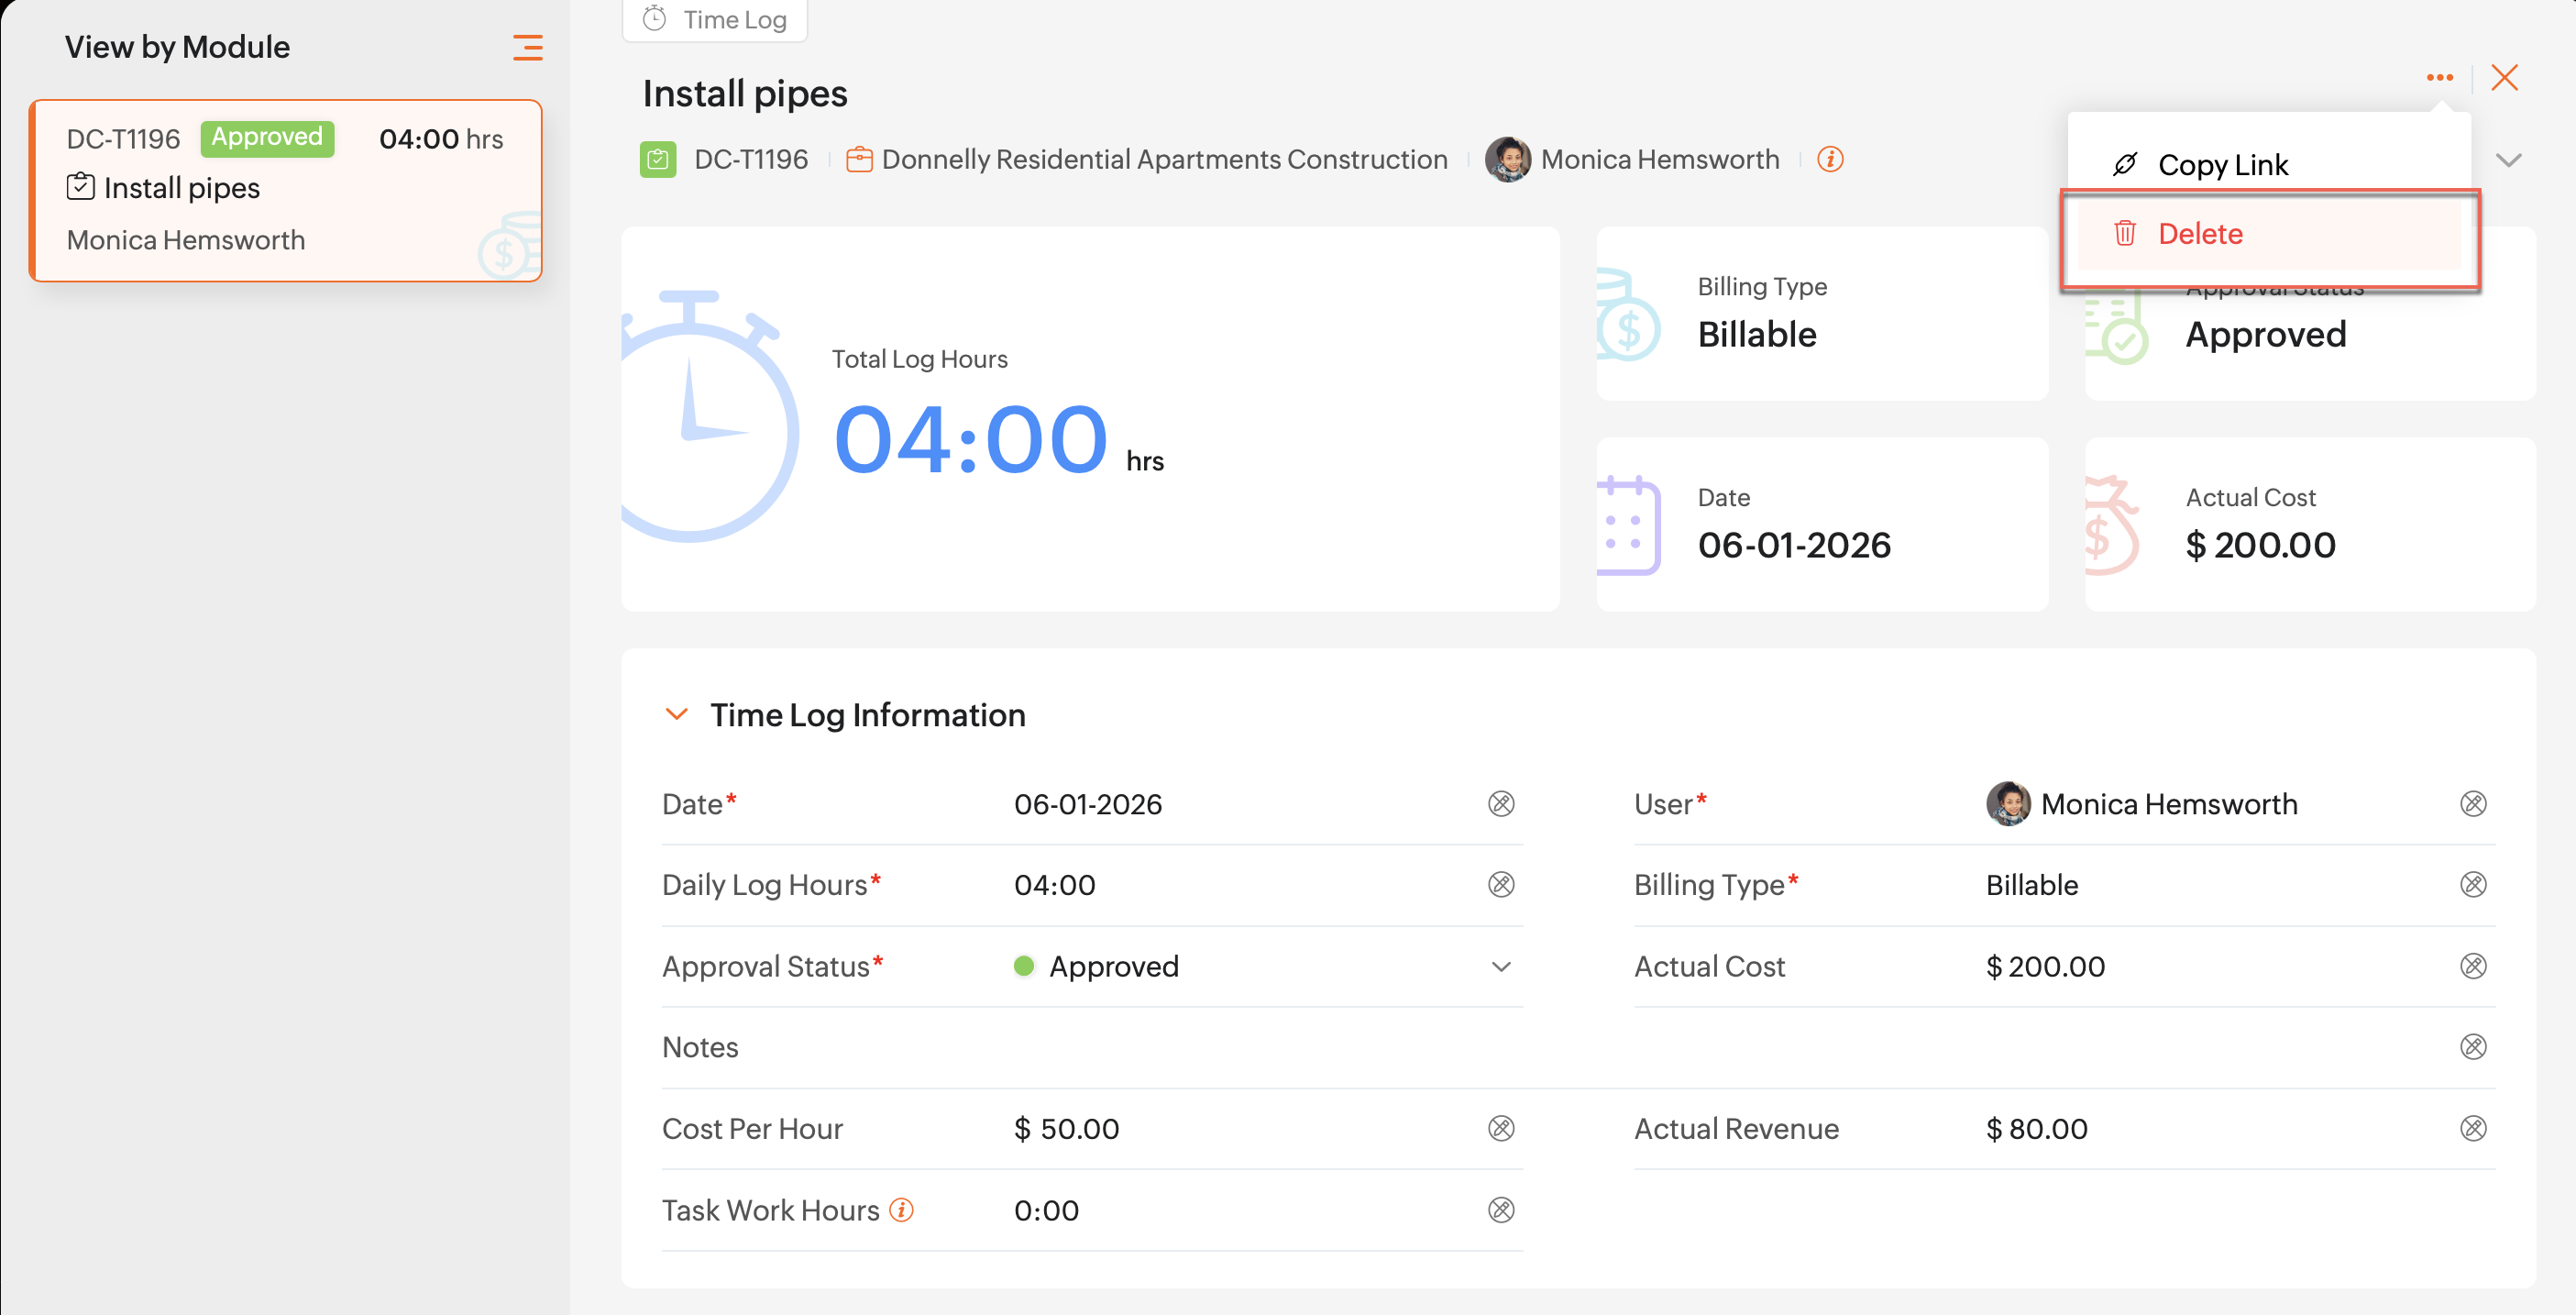Viewport: 2576px width, 1315px height.
Task: Click the green task icon beside DC-T1196
Action: tap(658, 159)
